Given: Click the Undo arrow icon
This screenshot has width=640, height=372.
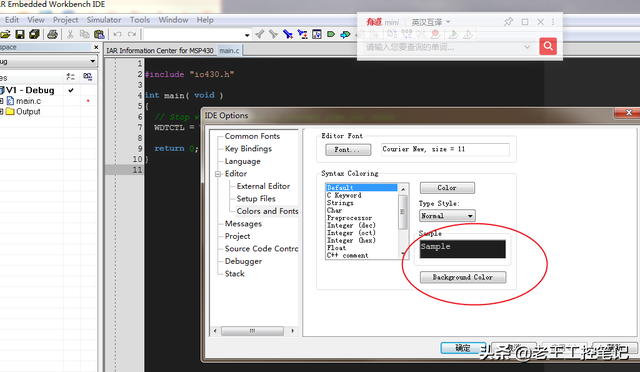Looking at the screenshot, I should tap(118, 34).
